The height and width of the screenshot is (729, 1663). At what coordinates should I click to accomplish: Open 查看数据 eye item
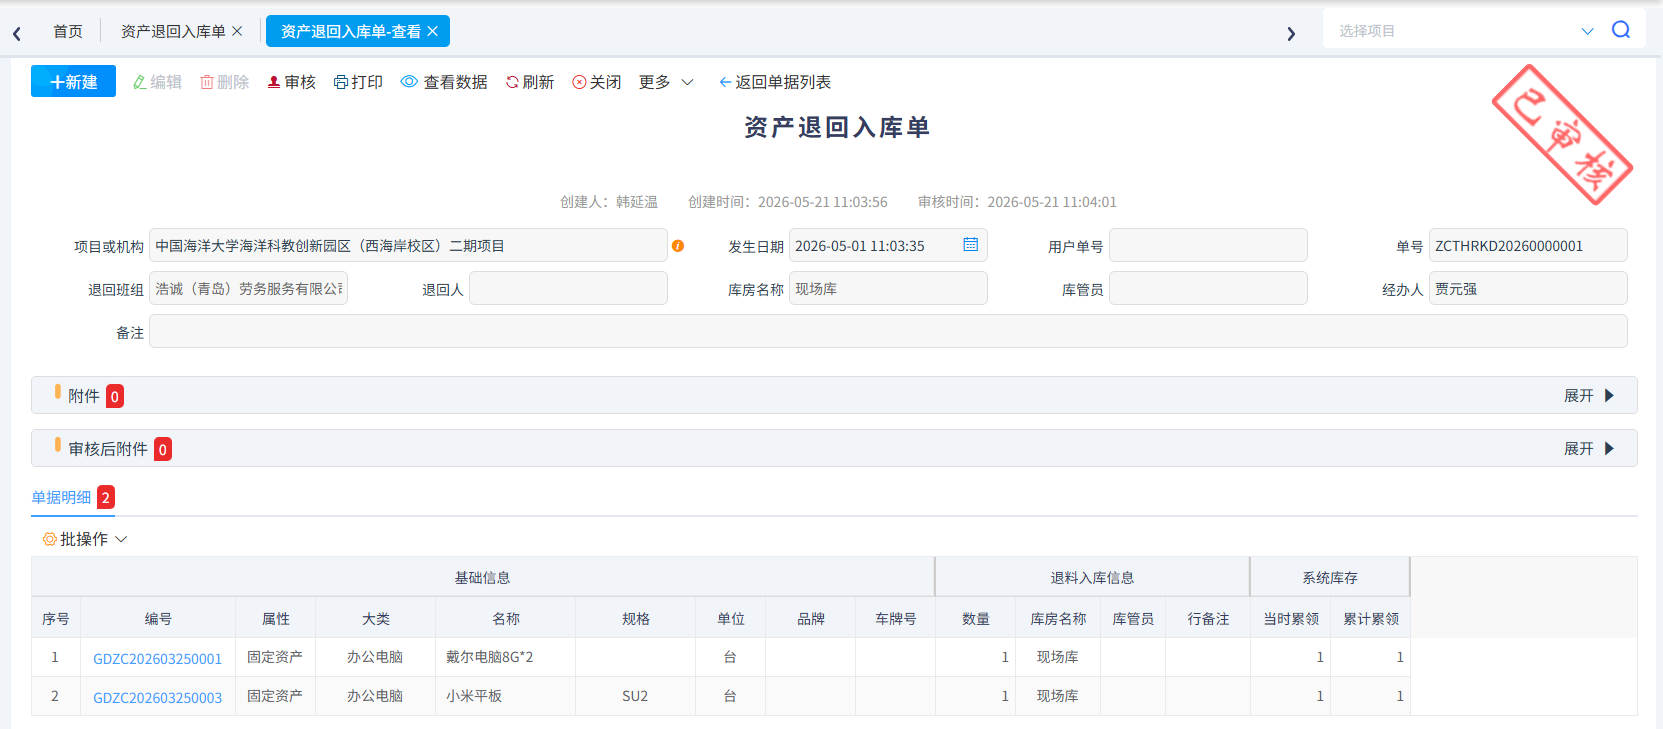point(444,82)
